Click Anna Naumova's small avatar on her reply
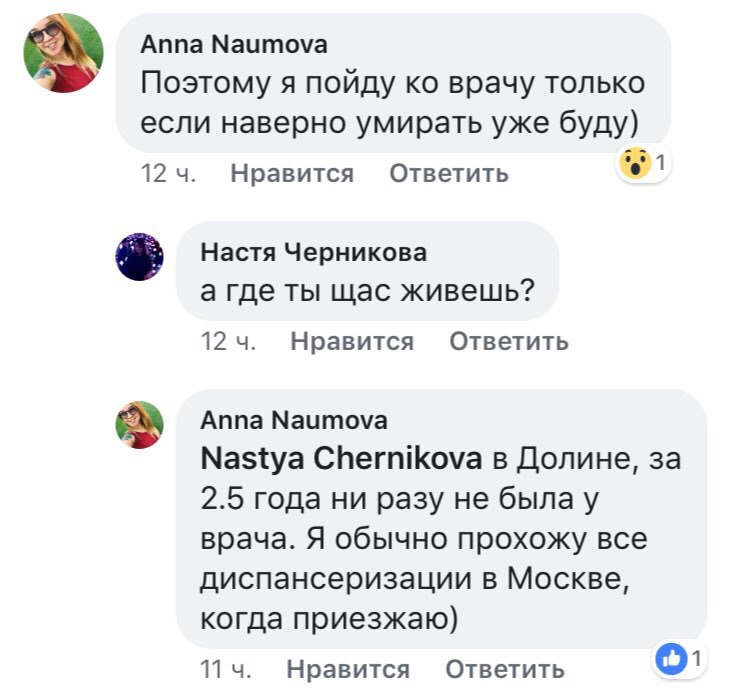749x695 pixels. [x=140, y=424]
